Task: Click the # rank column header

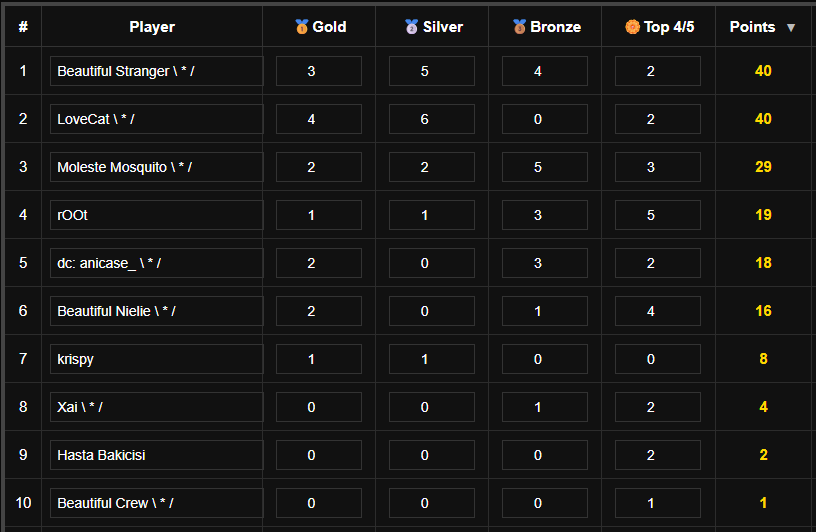Action: (22, 27)
